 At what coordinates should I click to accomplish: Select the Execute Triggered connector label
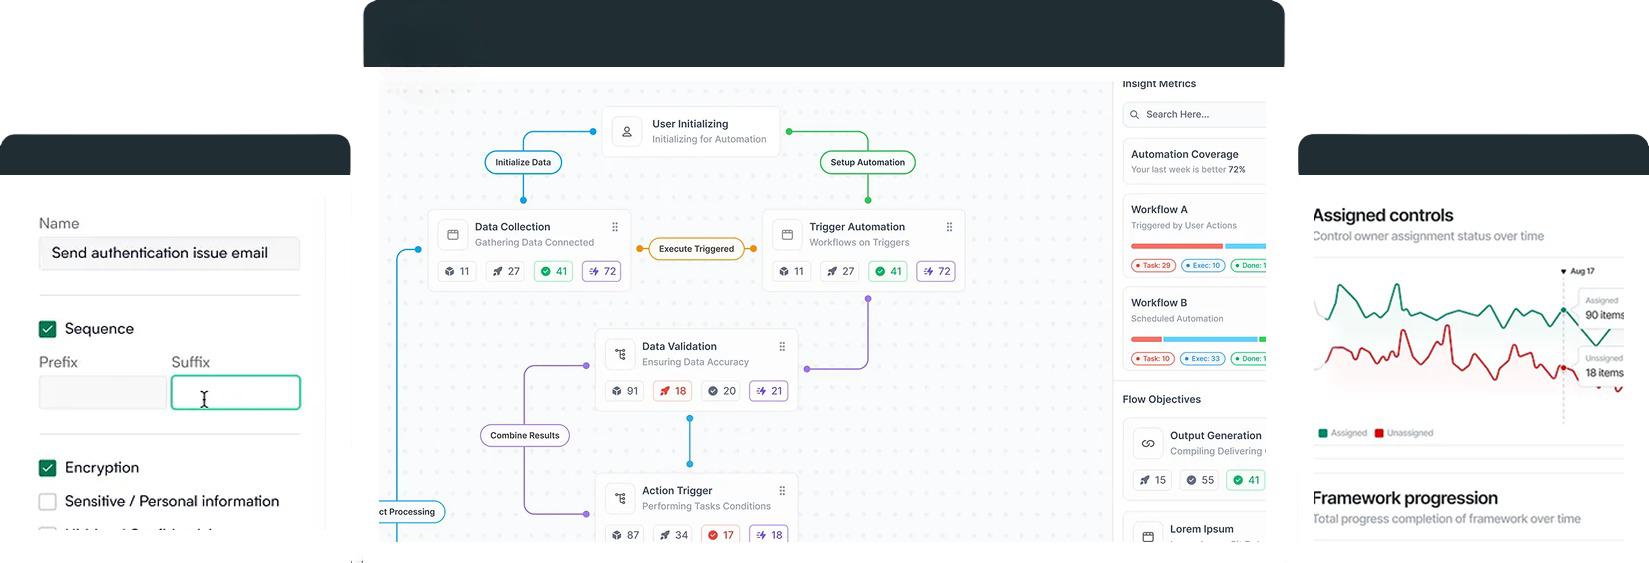tap(696, 249)
